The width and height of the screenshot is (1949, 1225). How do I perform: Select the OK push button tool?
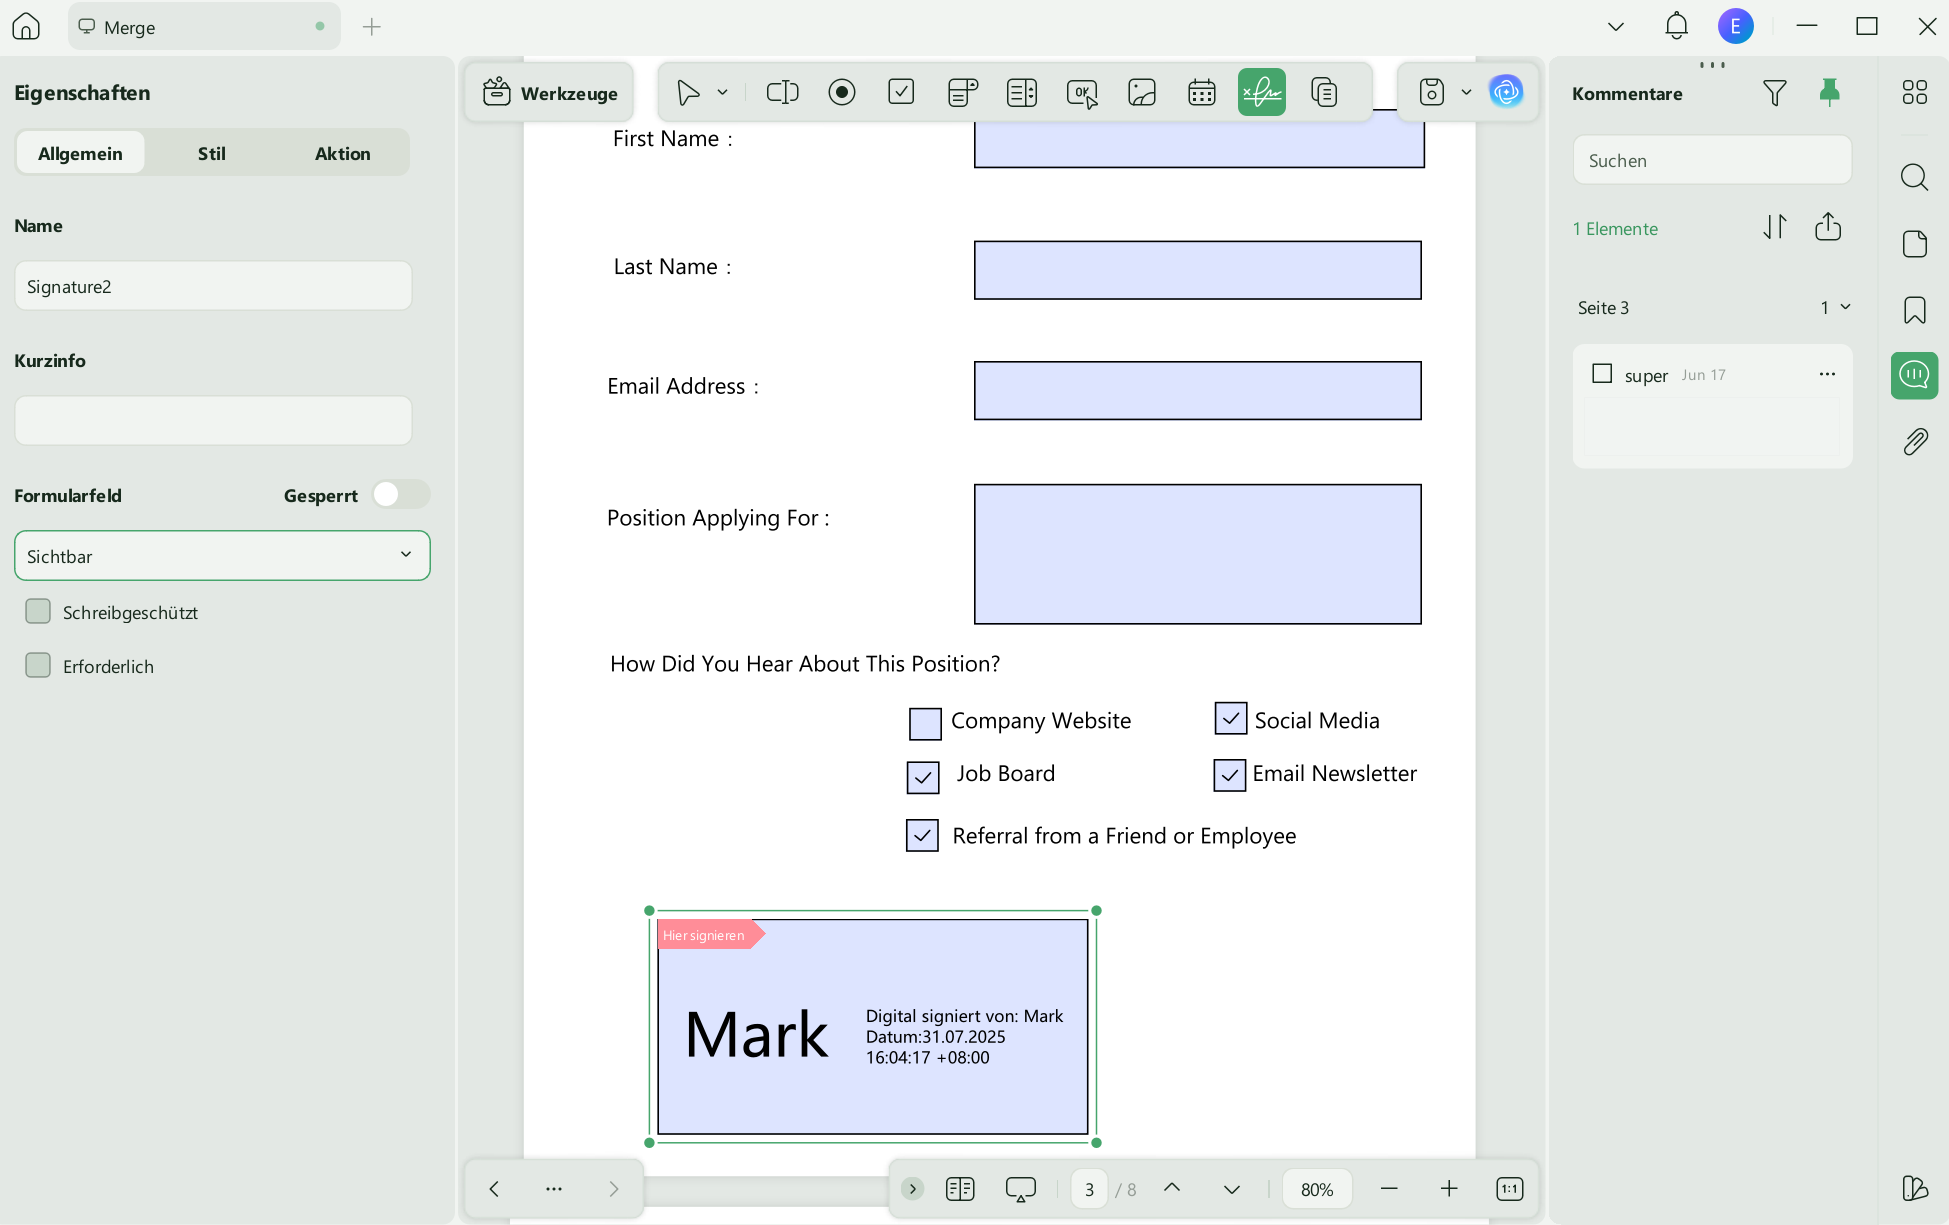tap(1082, 93)
